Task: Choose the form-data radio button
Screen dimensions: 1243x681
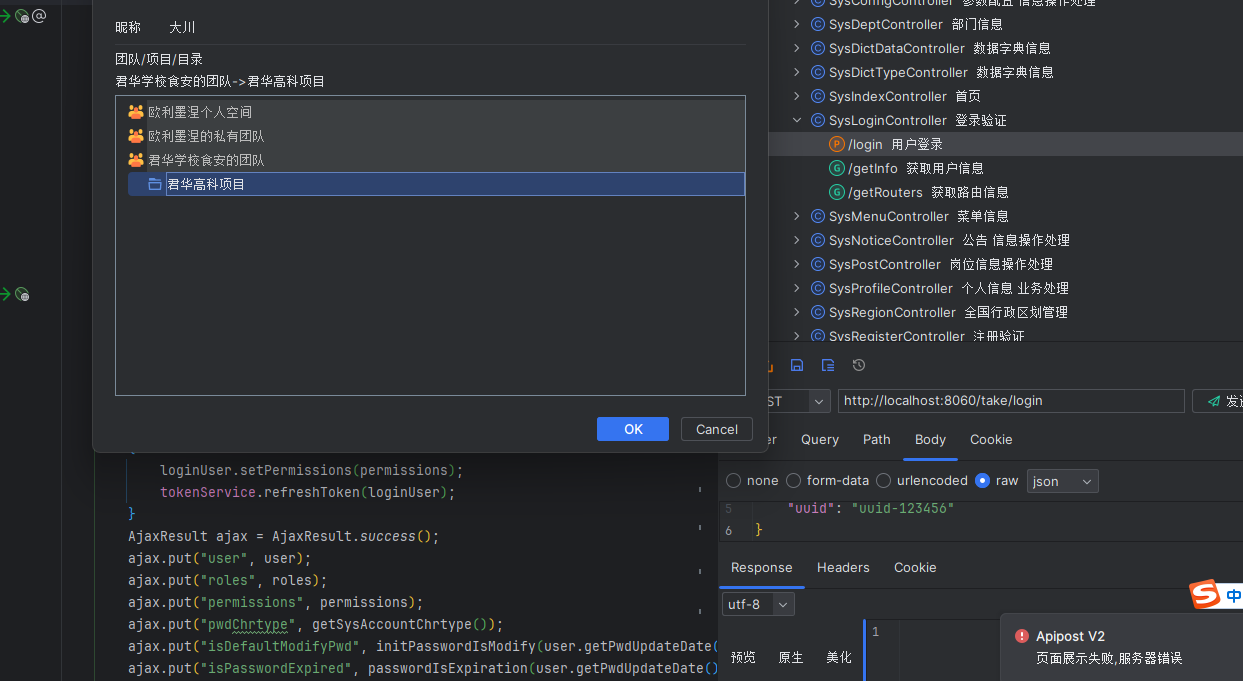Action: [794, 481]
